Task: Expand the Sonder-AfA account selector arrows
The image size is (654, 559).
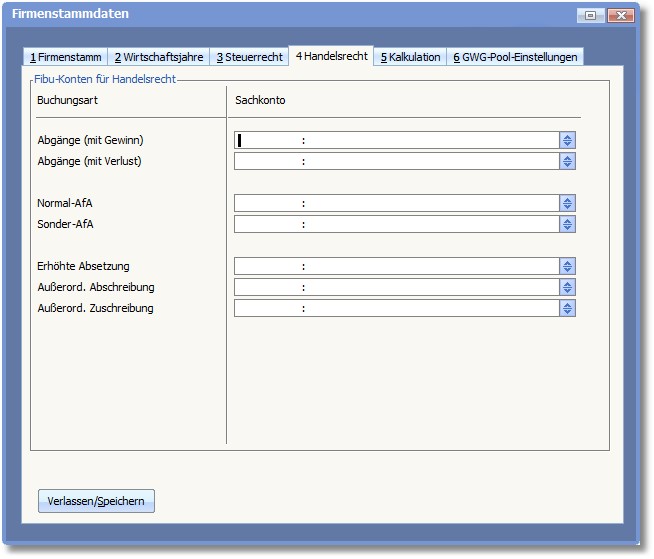Action: point(568,225)
